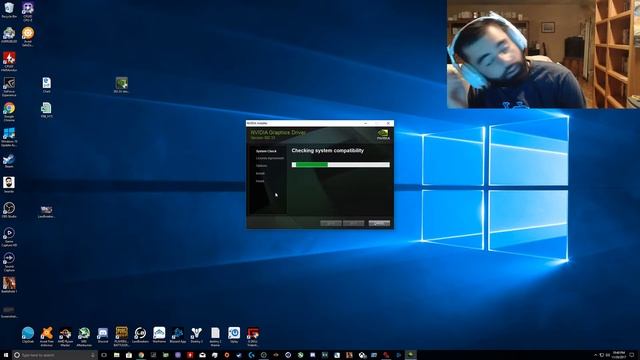Open the Avast Free Antivirus shortcut
This screenshot has width=640, height=360.
[x=47, y=336]
